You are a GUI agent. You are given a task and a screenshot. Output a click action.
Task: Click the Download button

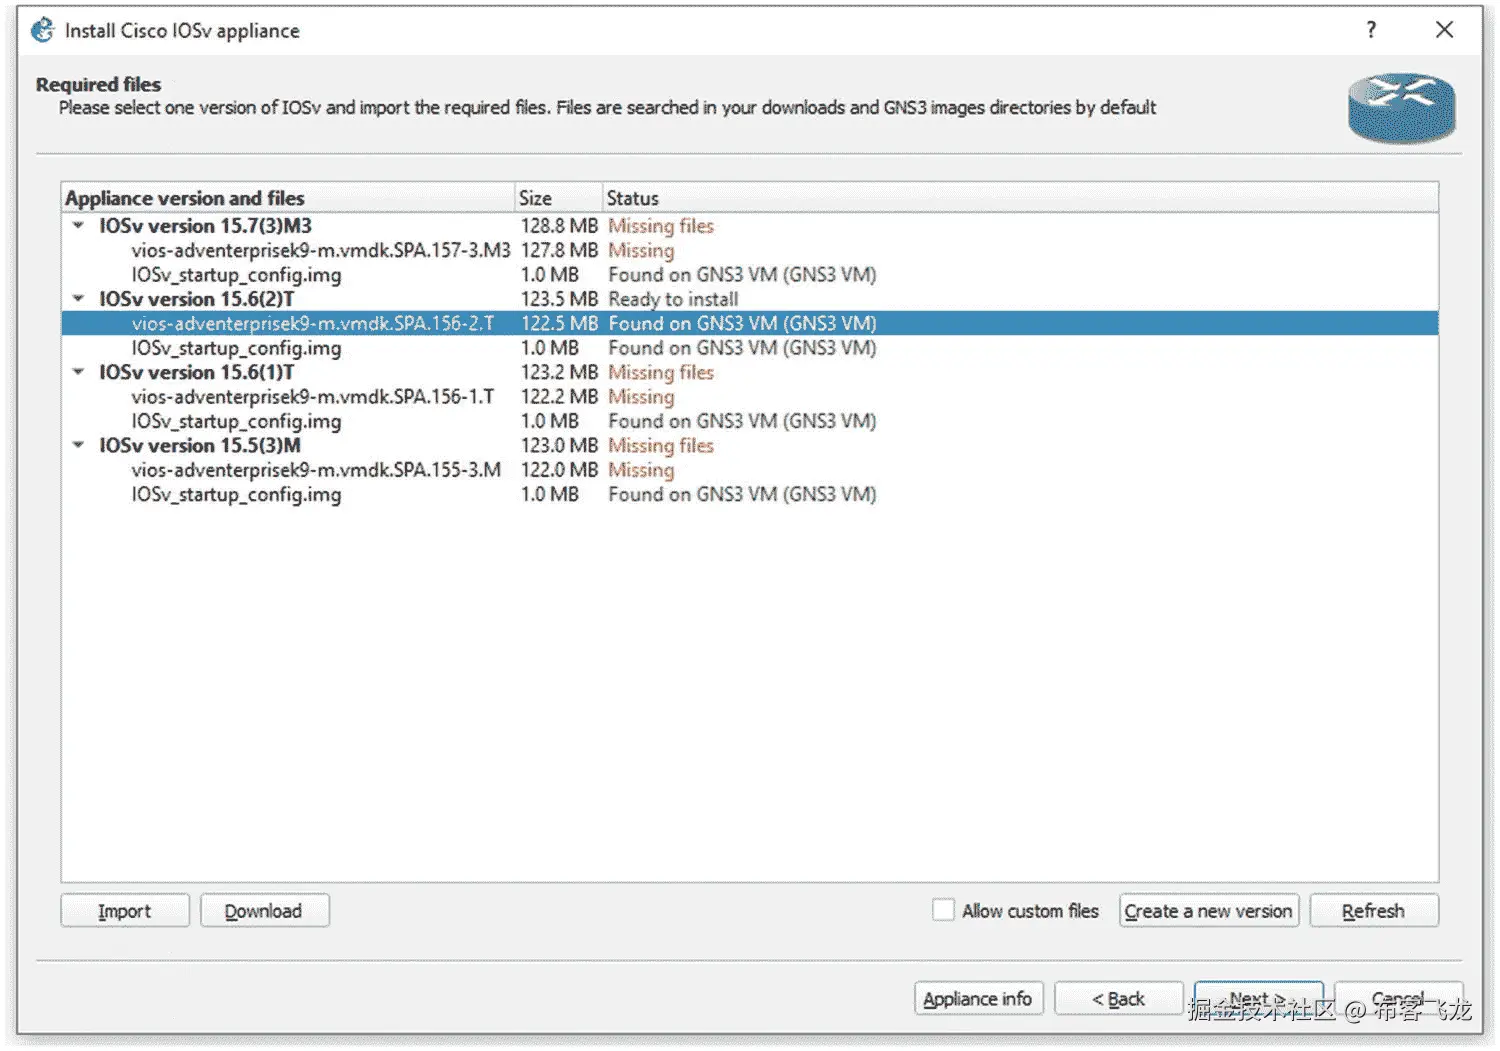264,911
